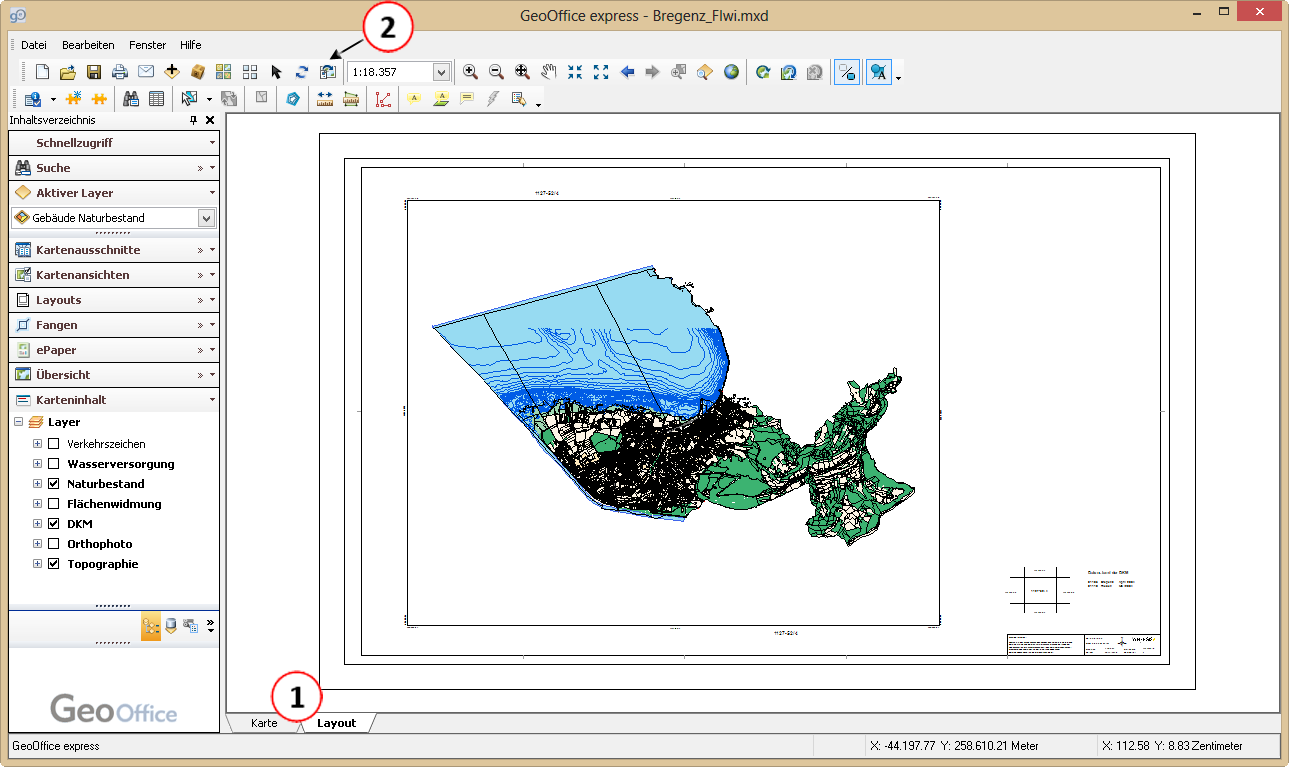Enable the Verkehrszeichen layer checkbox
Screen dimensions: 1289x767
click(x=54, y=444)
